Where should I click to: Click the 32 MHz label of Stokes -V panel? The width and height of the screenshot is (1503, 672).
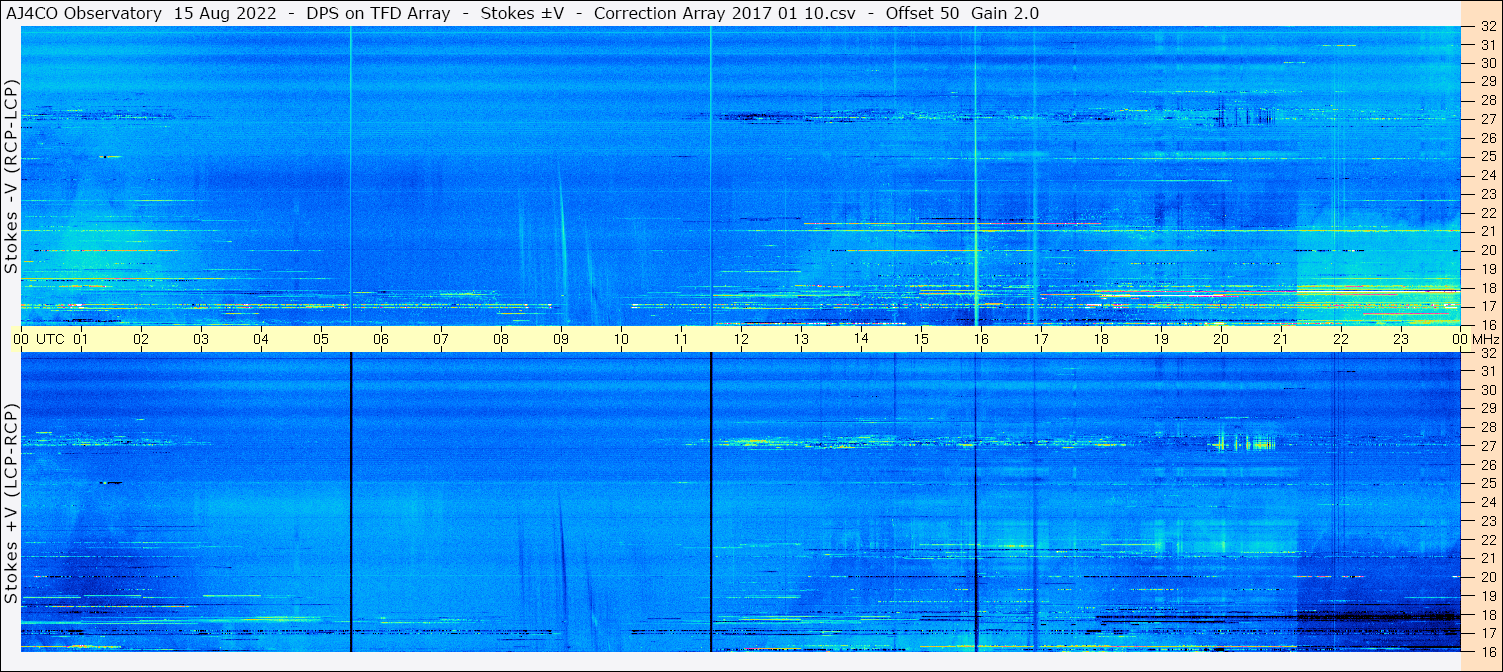tap(1487, 26)
